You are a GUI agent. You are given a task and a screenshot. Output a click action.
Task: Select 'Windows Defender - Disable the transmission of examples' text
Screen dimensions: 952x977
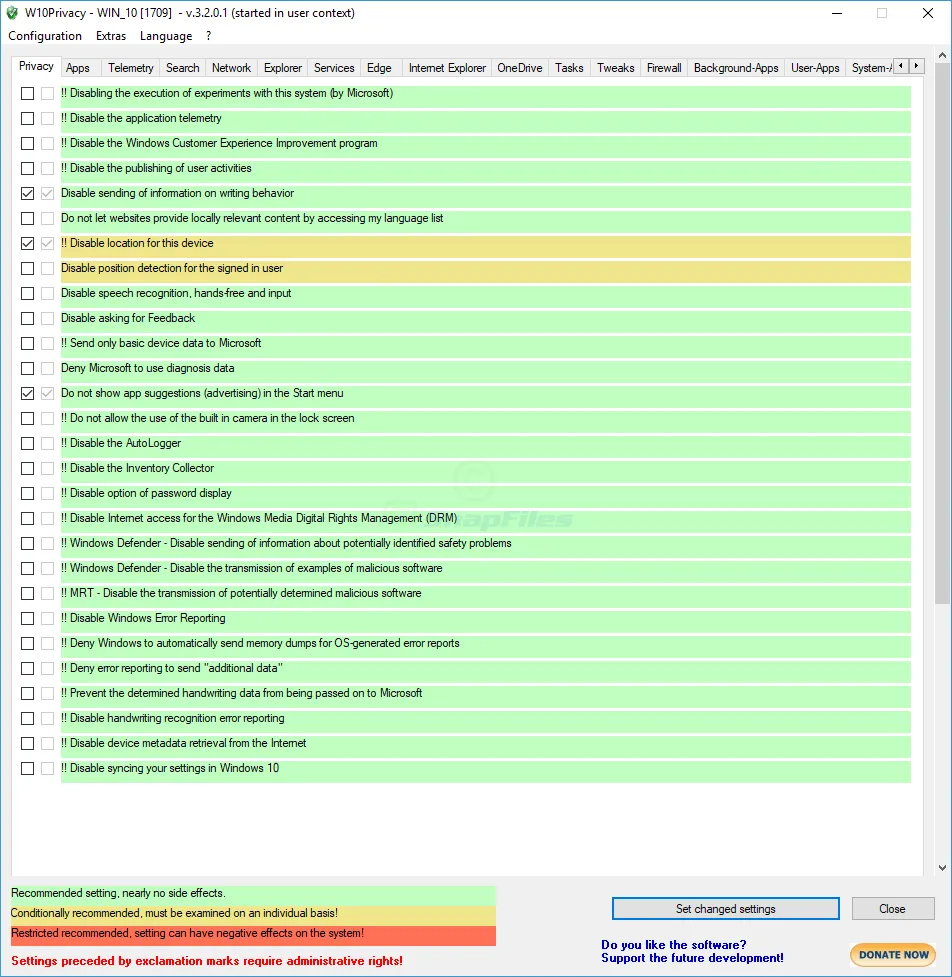pyautogui.click(x=252, y=568)
